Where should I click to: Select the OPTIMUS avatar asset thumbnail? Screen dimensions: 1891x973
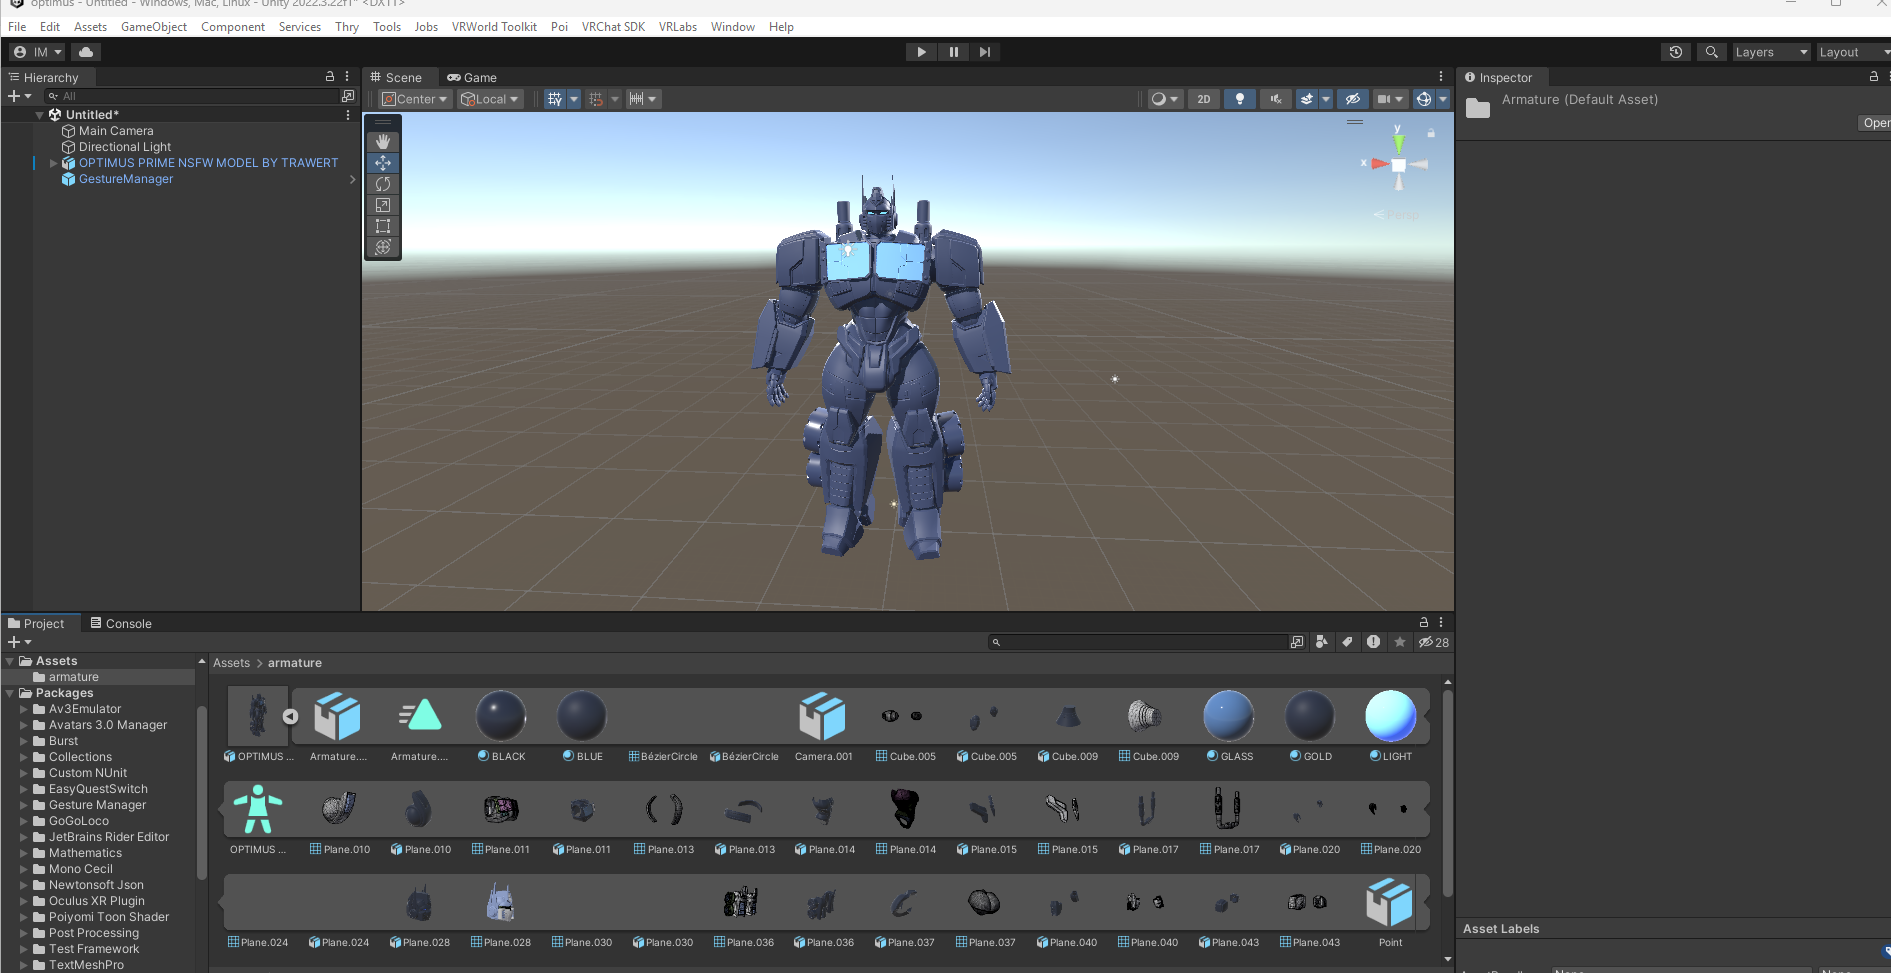tap(258, 809)
